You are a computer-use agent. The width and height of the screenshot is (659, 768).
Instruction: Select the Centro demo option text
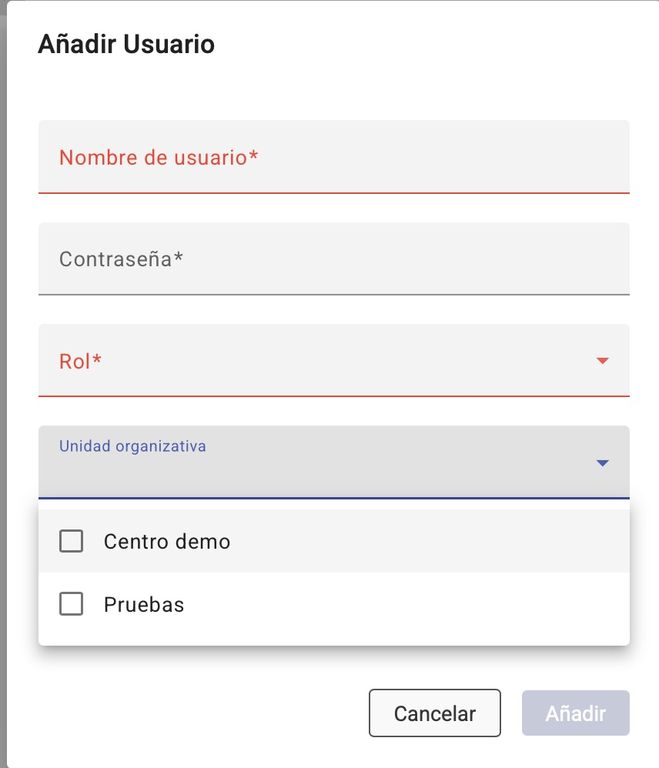point(167,541)
